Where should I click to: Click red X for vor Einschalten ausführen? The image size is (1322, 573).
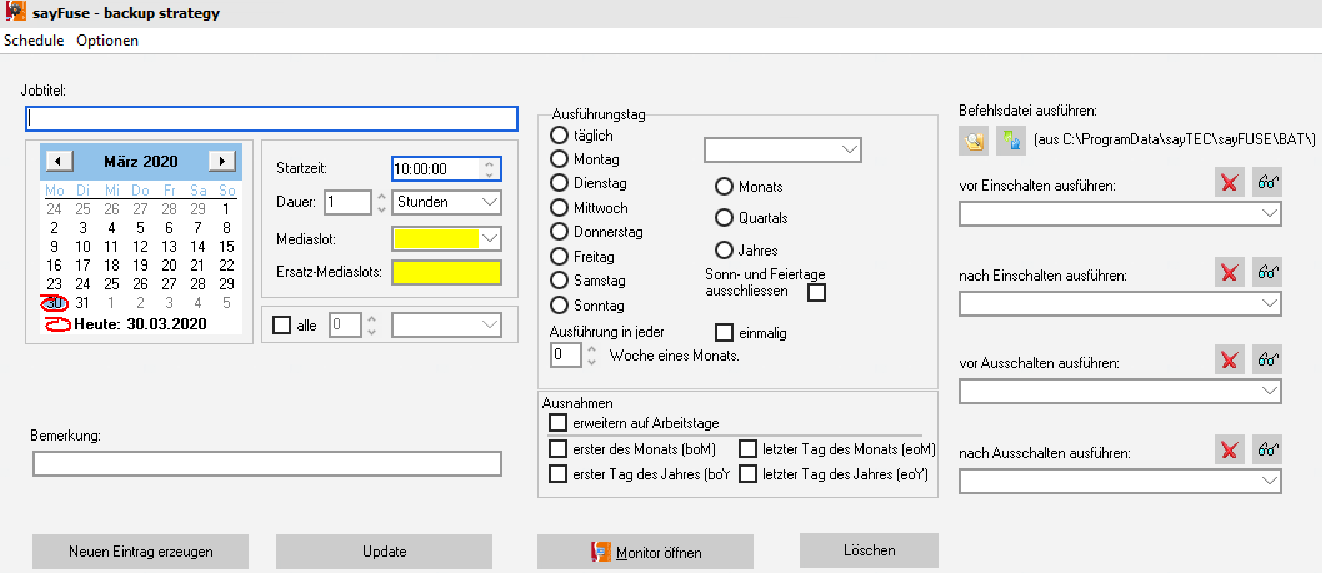tap(1230, 183)
